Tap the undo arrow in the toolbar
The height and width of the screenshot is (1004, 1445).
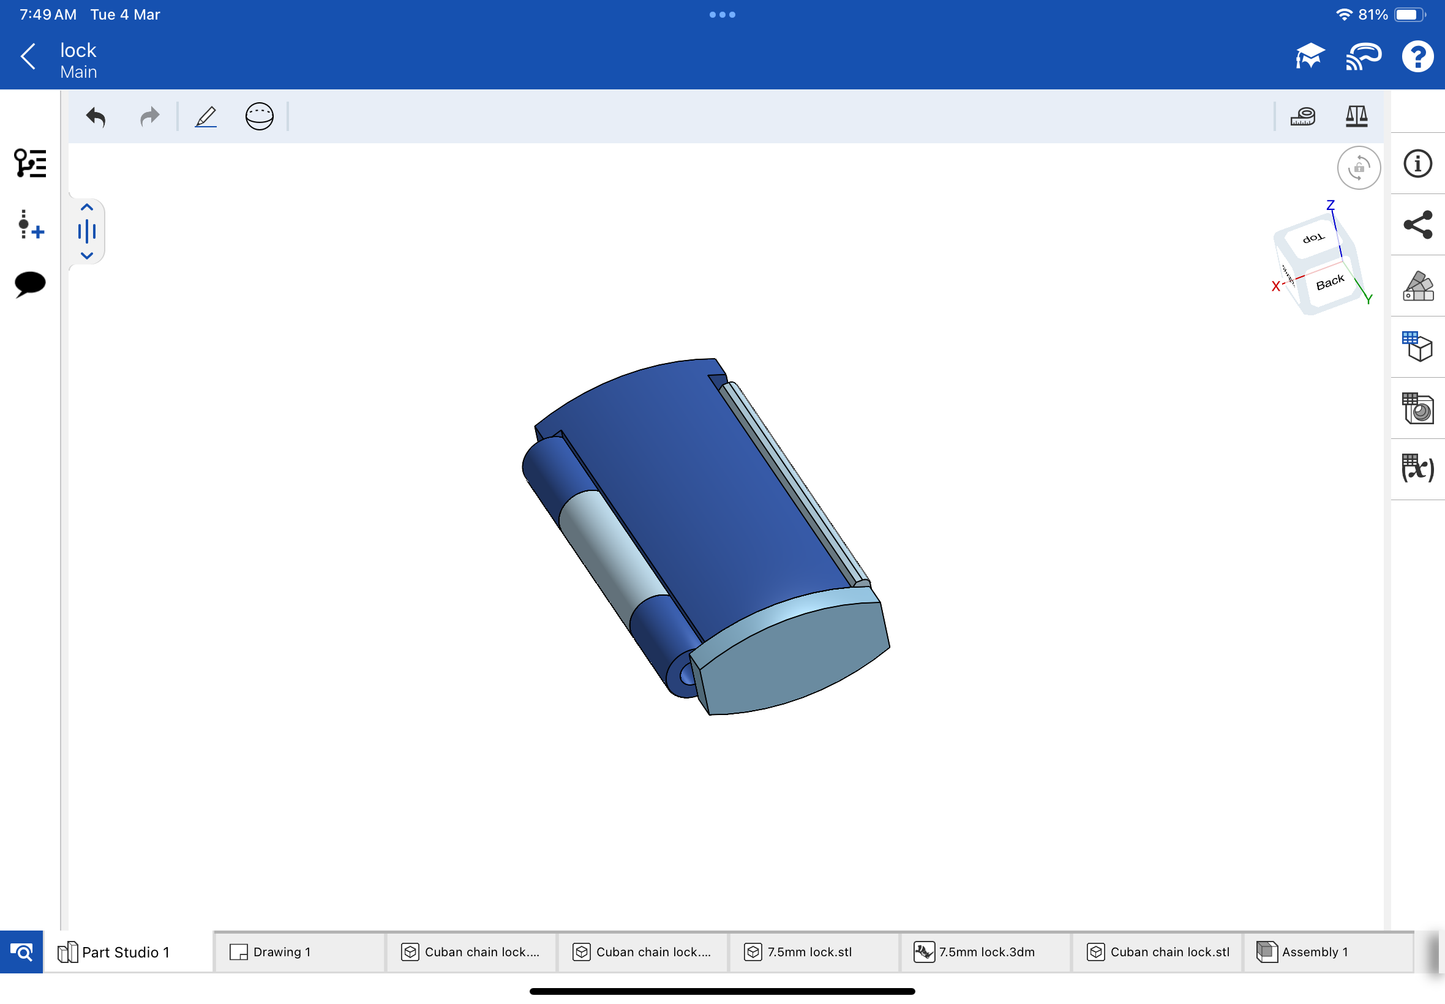click(96, 117)
